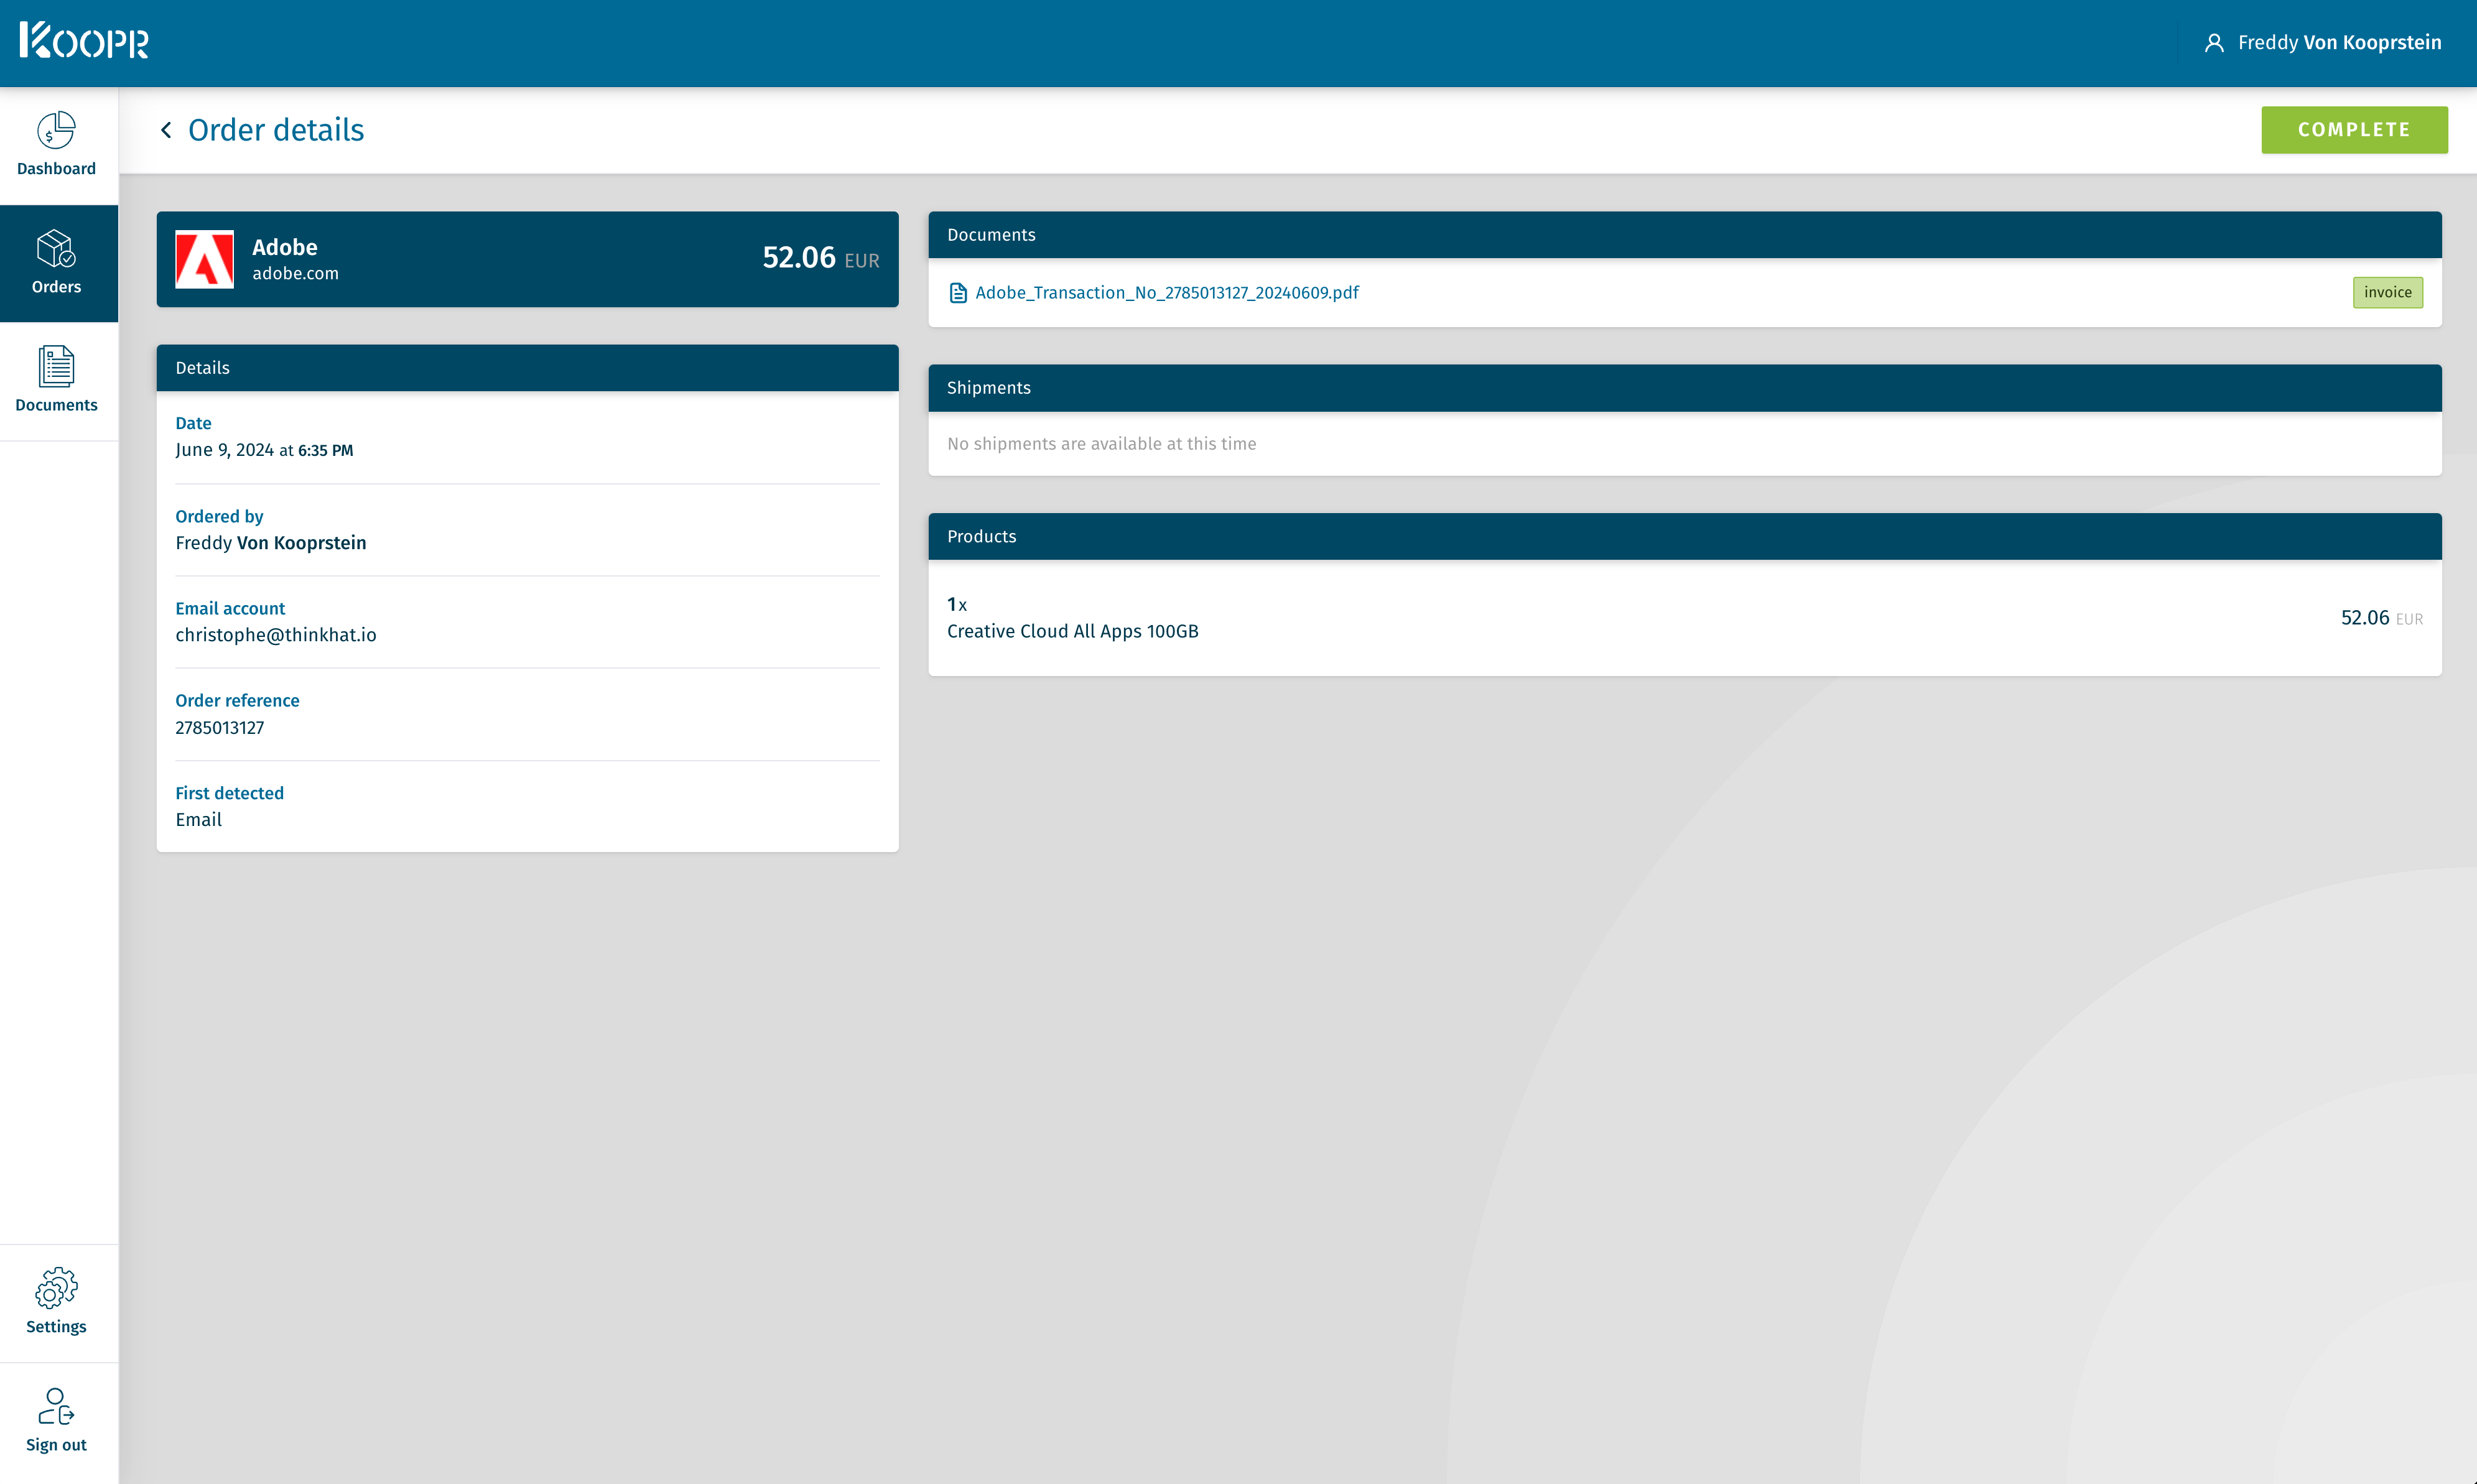Click the PDF document file icon
Screen dimensions: 2477x1484
[x=958, y=293]
